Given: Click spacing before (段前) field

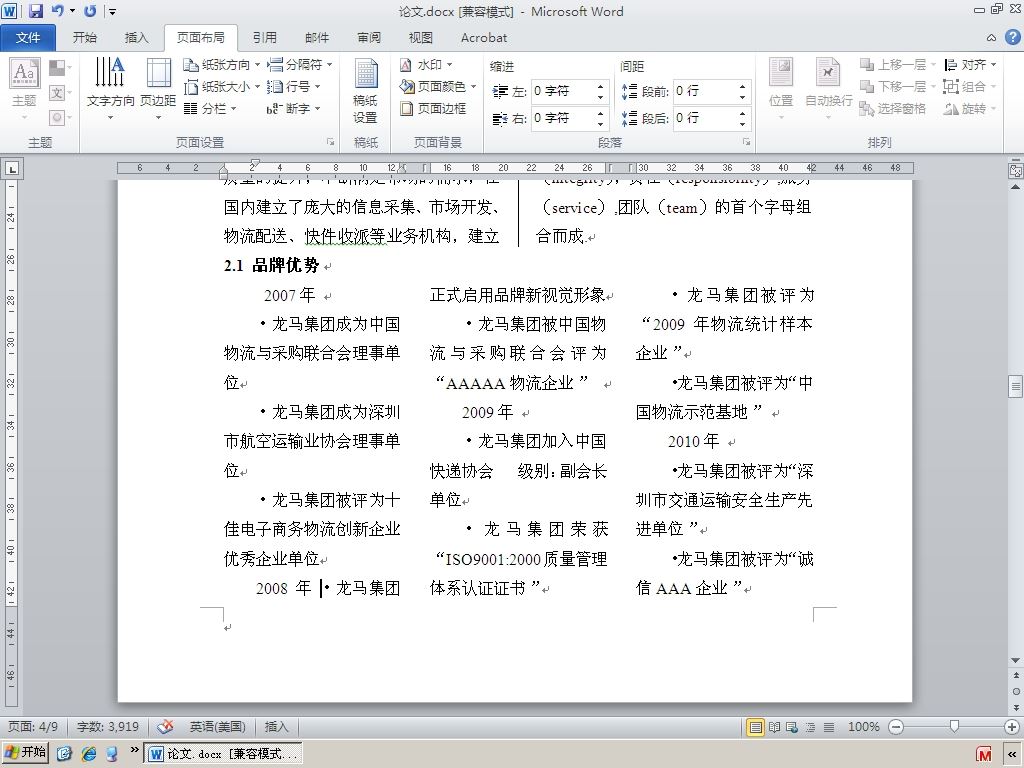Looking at the screenshot, I should (x=705, y=91).
